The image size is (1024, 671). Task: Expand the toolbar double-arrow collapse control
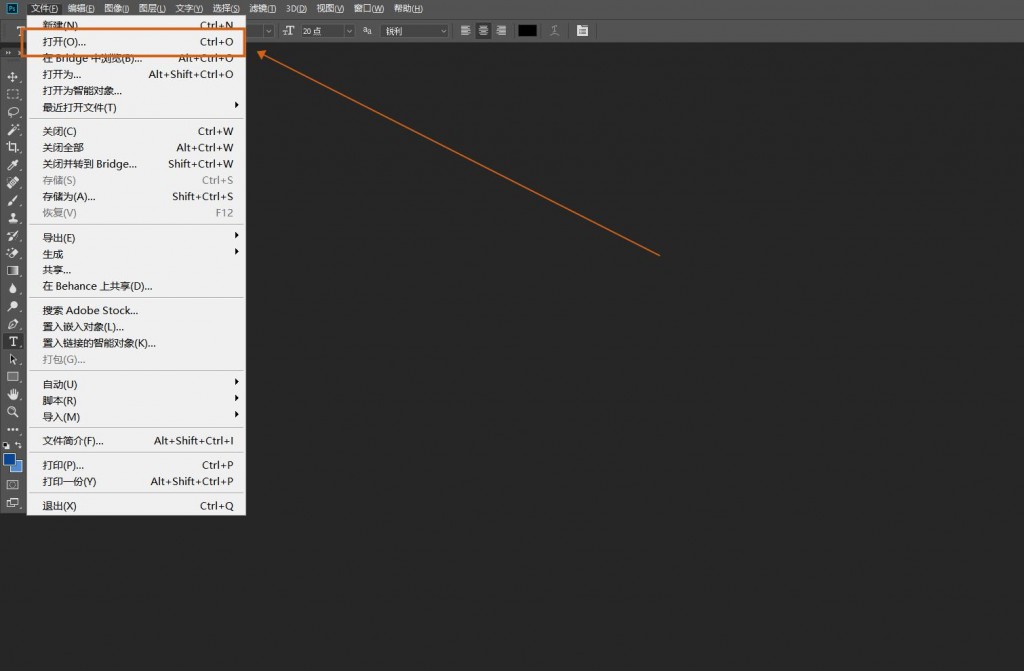point(8,52)
